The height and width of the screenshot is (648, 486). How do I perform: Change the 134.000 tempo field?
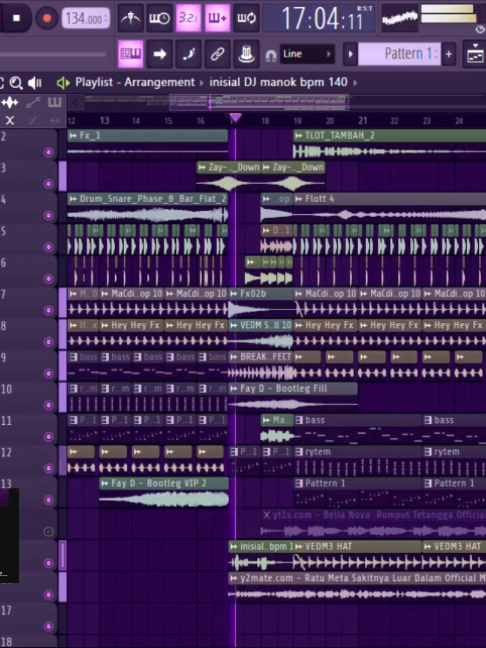pyautogui.click(x=86, y=19)
